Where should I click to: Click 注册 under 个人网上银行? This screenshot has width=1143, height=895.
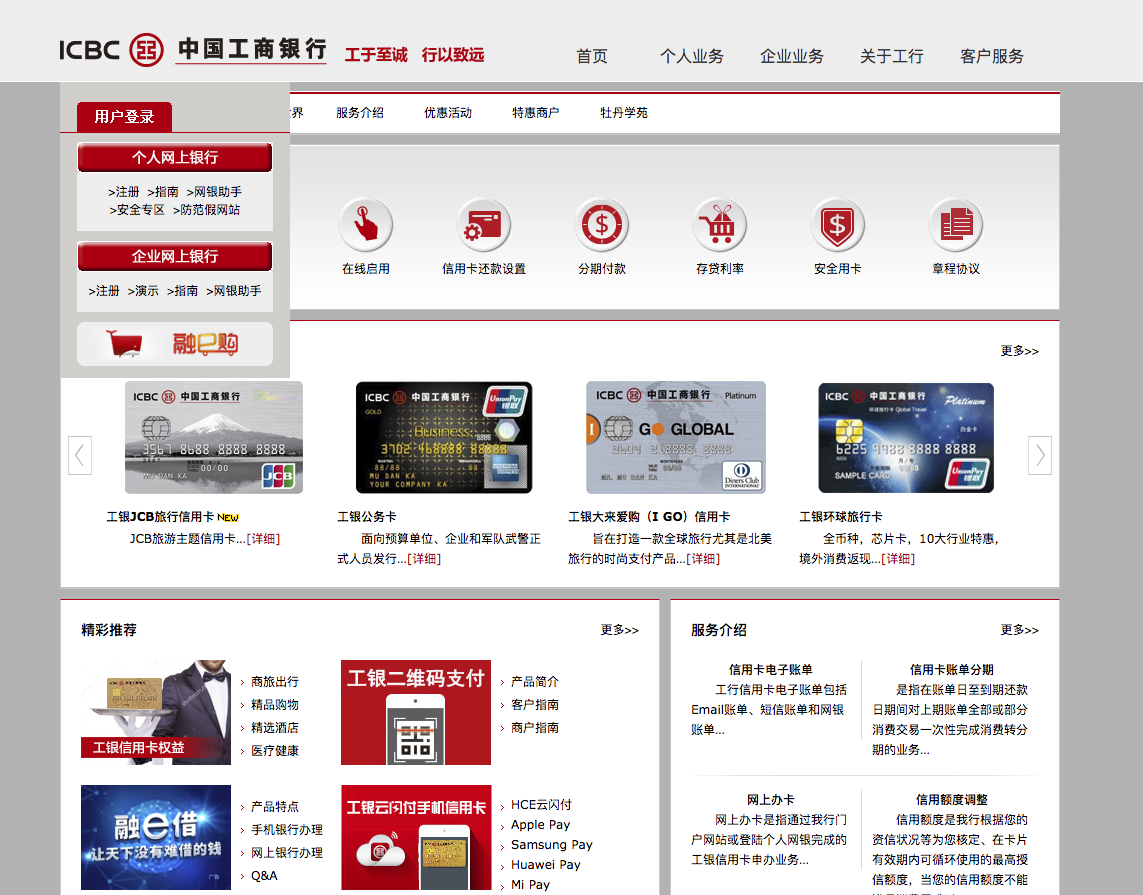(124, 192)
